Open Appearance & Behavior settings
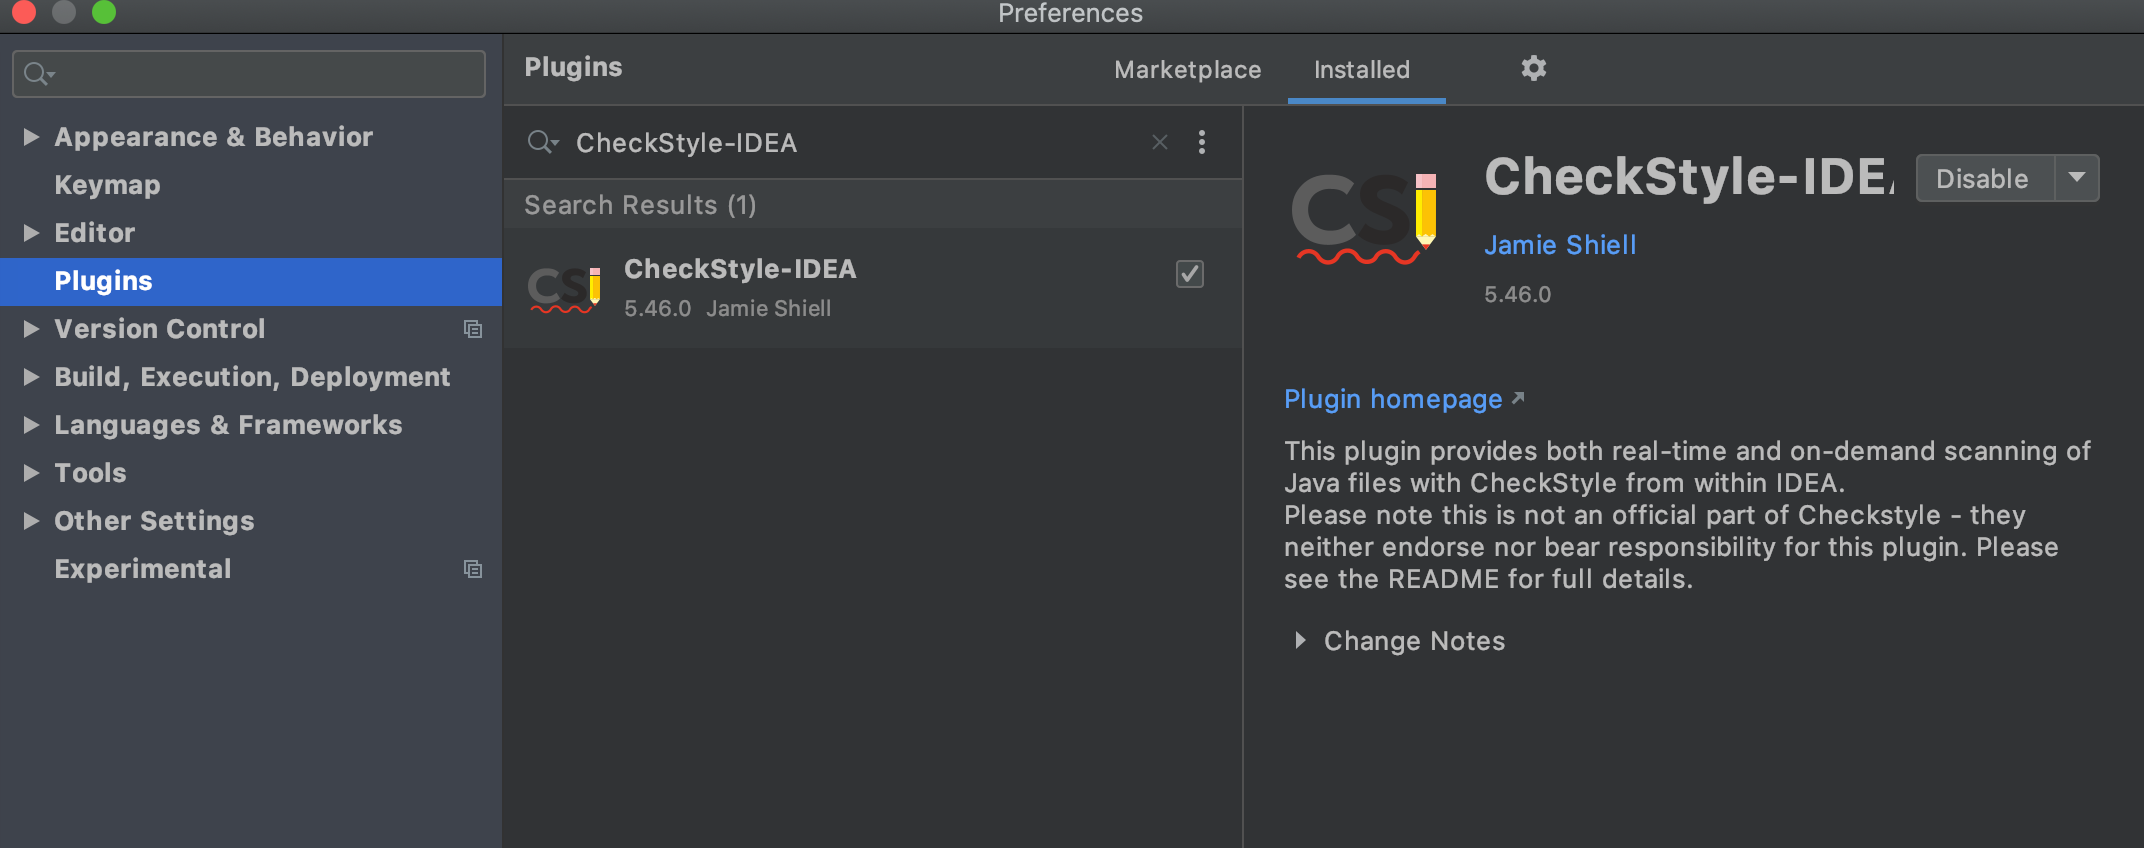The width and height of the screenshot is (2144, 848). [214, 137]
